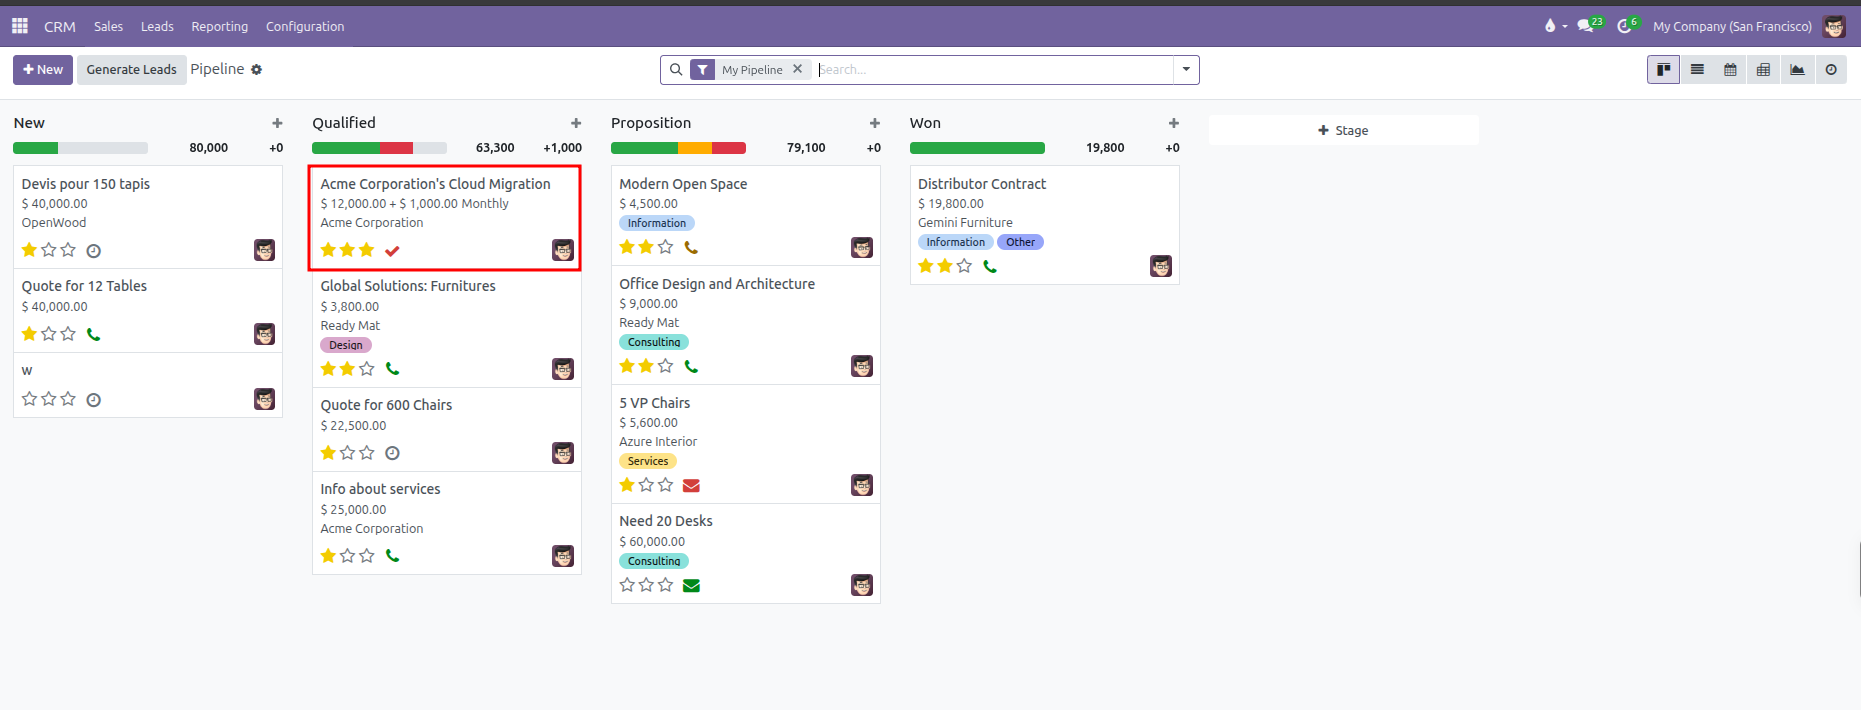Click the Other tag on Distributor Contract
This screenshot has width=1861, height=710.
click(1020, 242)
